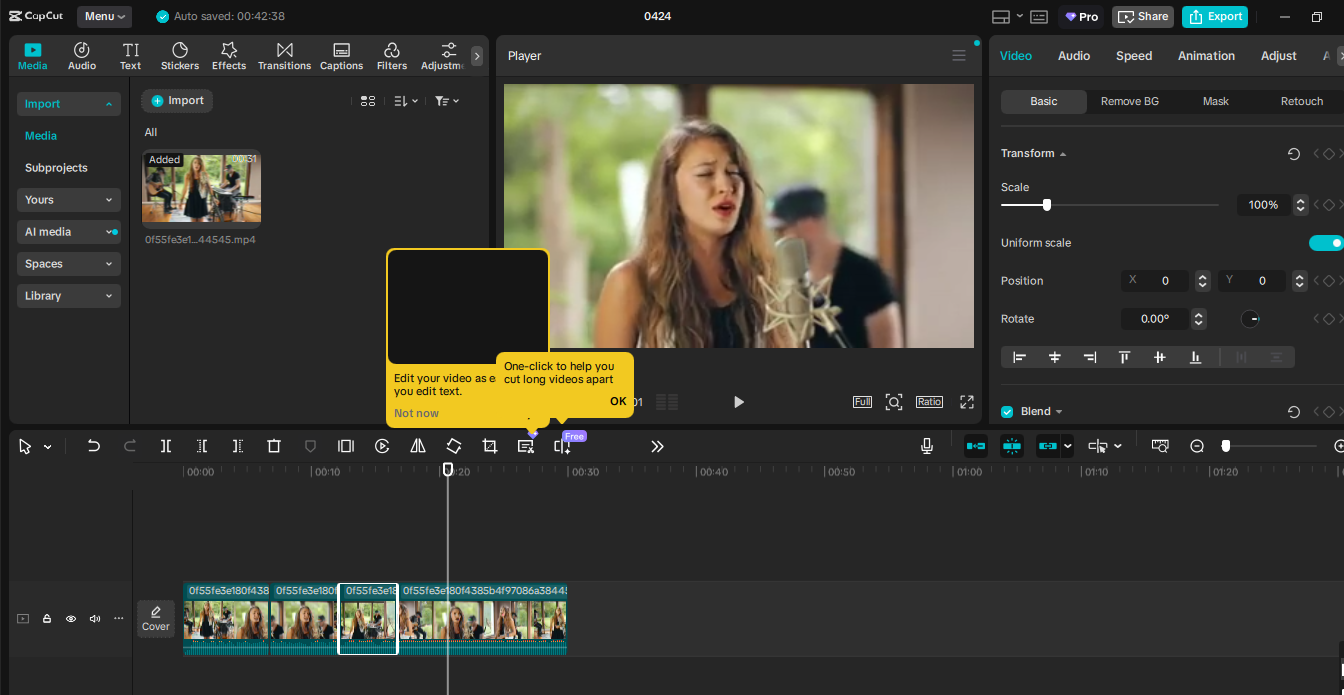Select the Mask sub-tab

click(x=1216, y=101)
